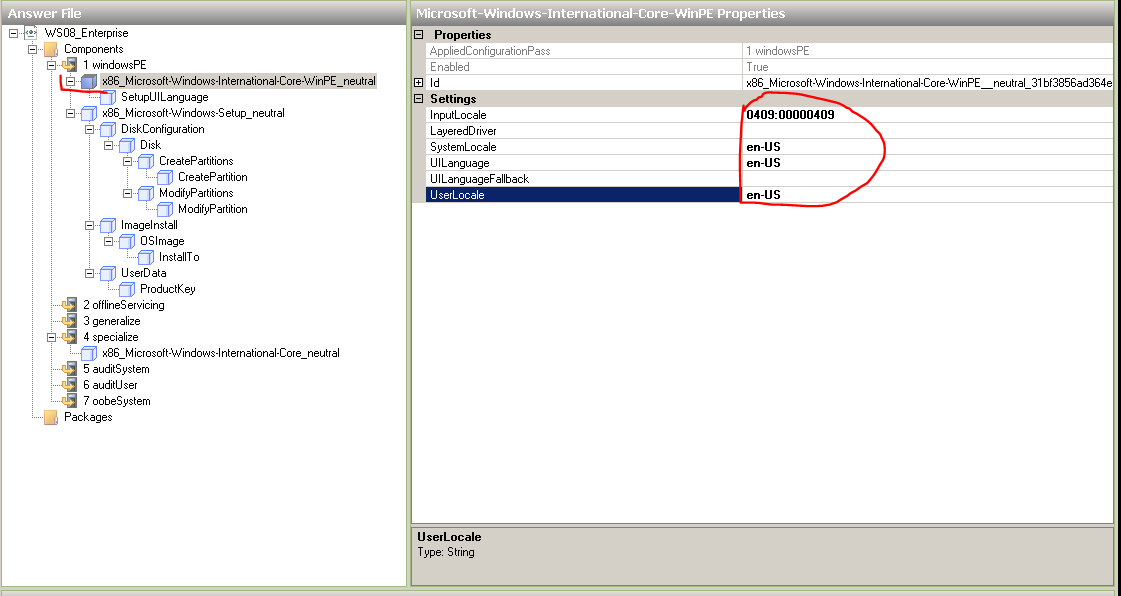Collapse the International-Core-WinPE_neutral component
The image size is (1121, 596).
[70, 81]
